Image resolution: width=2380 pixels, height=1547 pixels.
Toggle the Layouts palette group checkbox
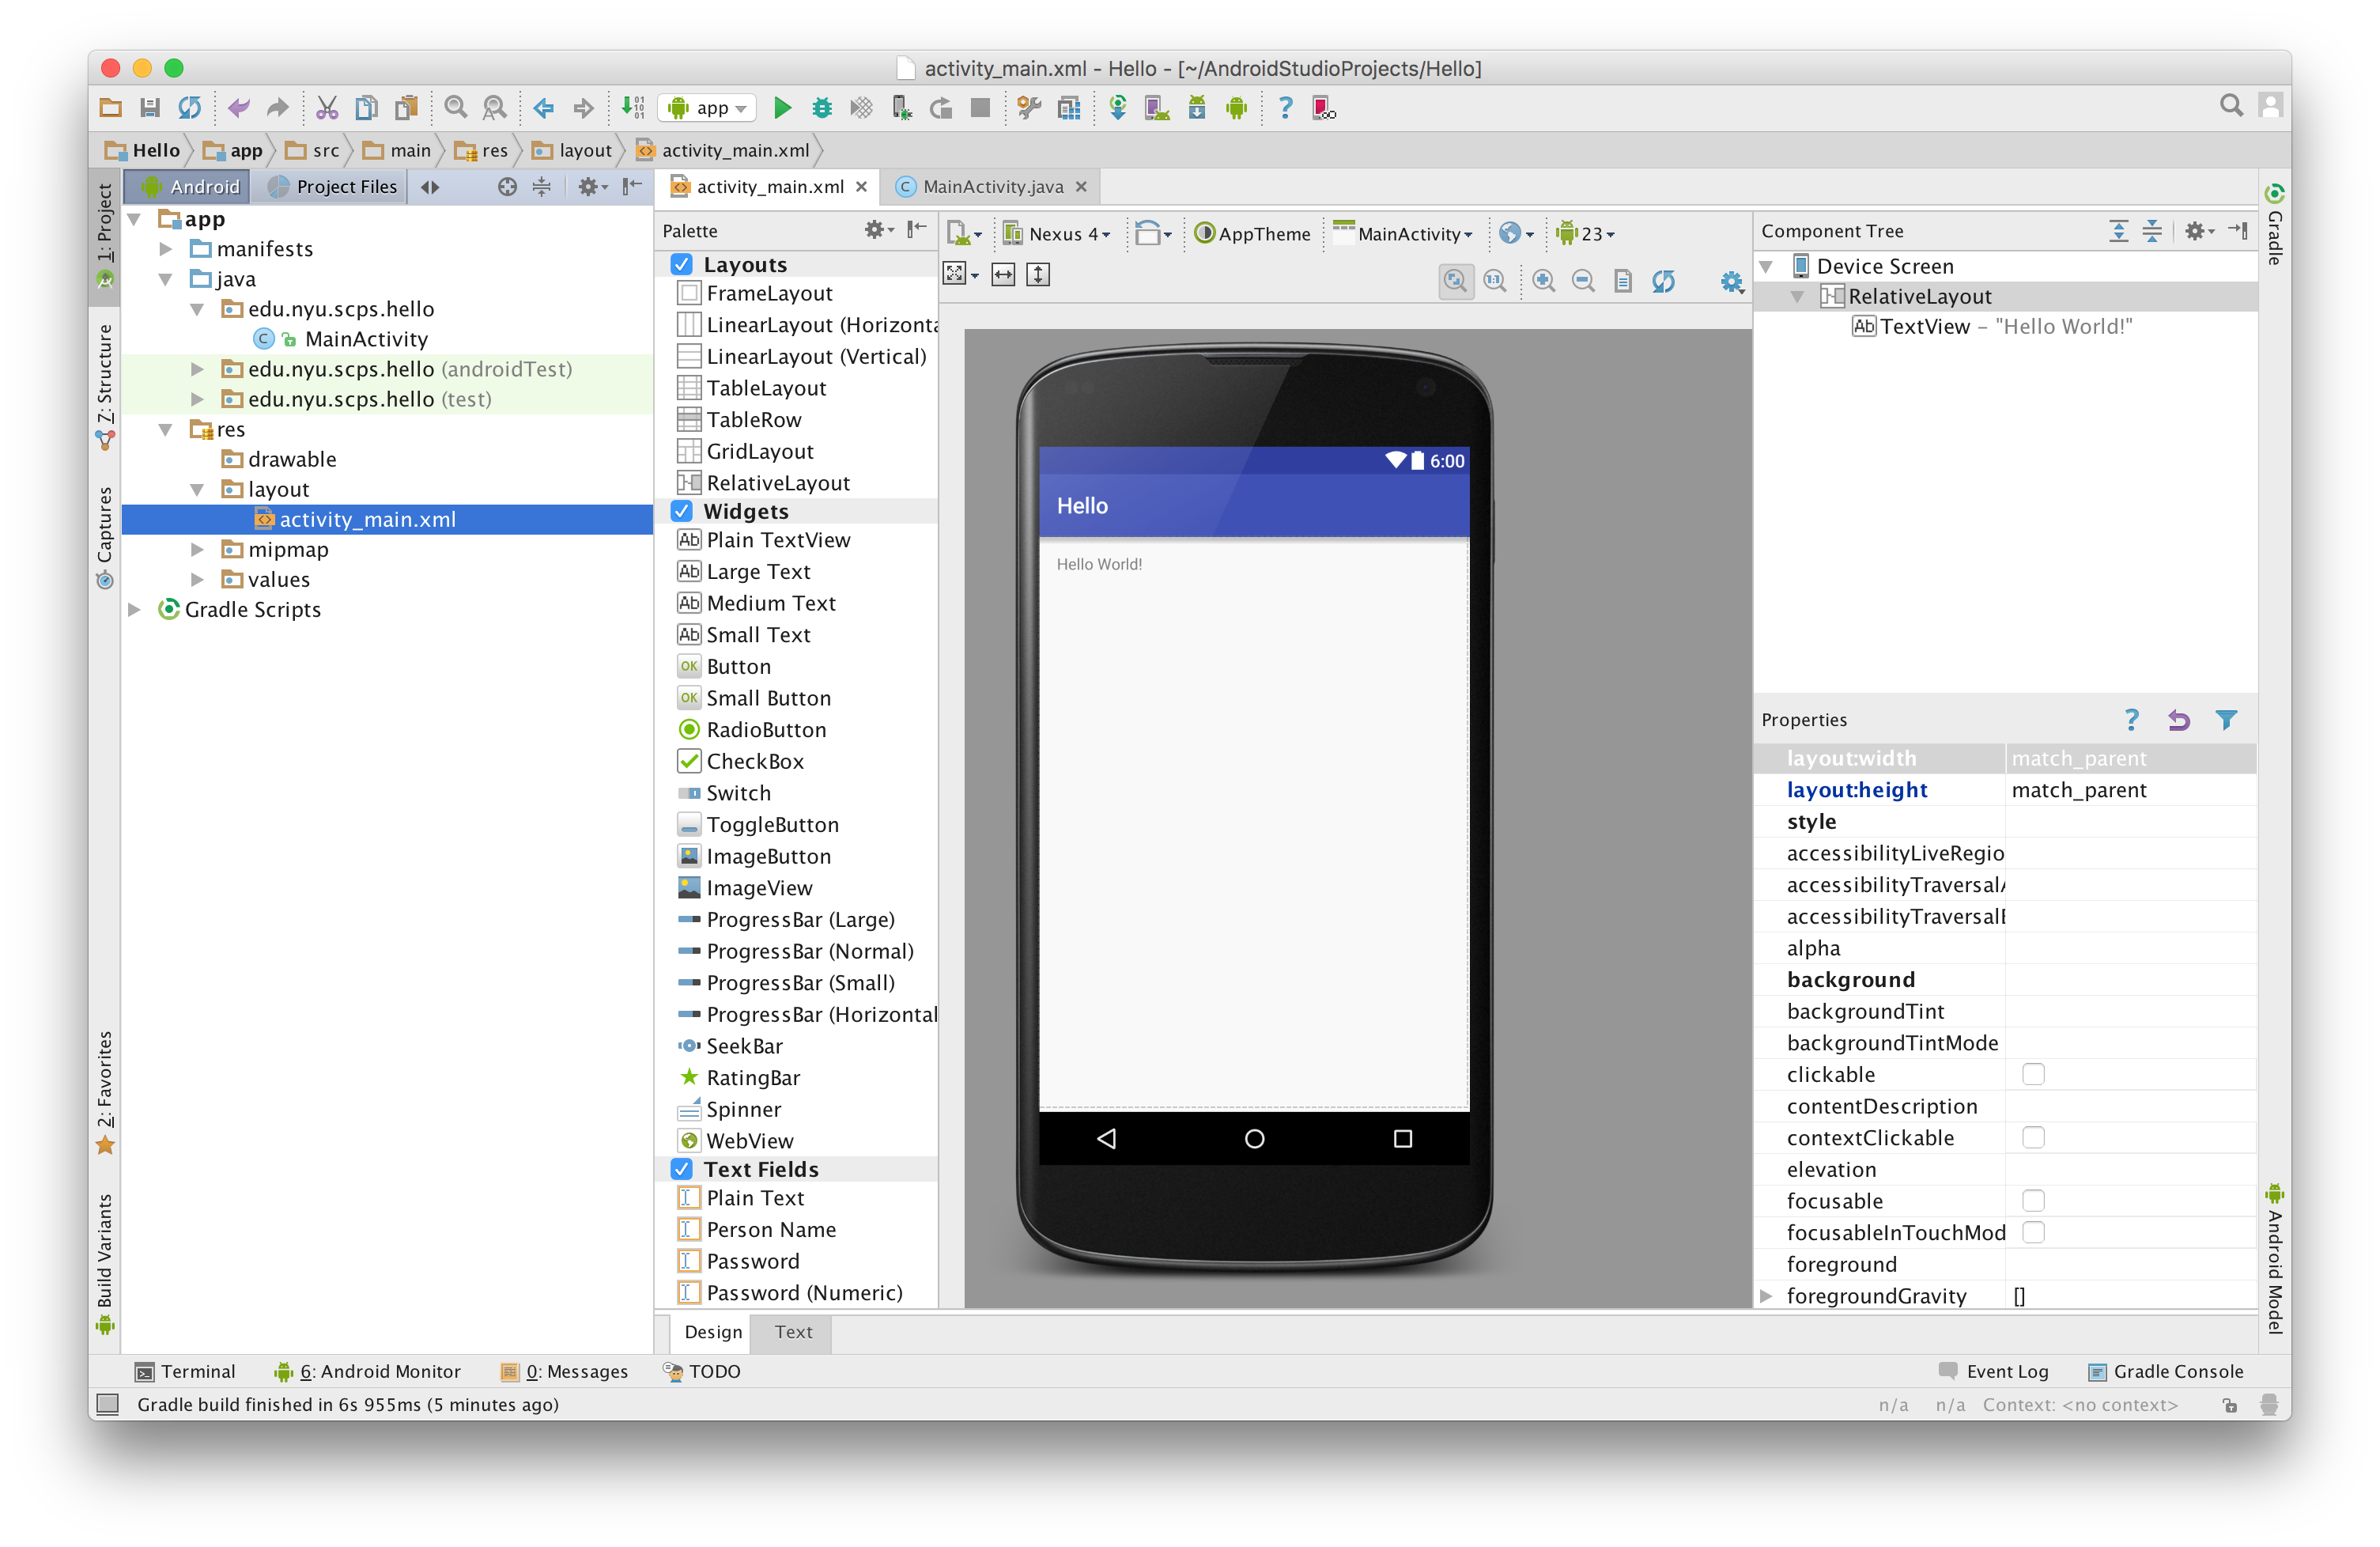pos(682,264)
